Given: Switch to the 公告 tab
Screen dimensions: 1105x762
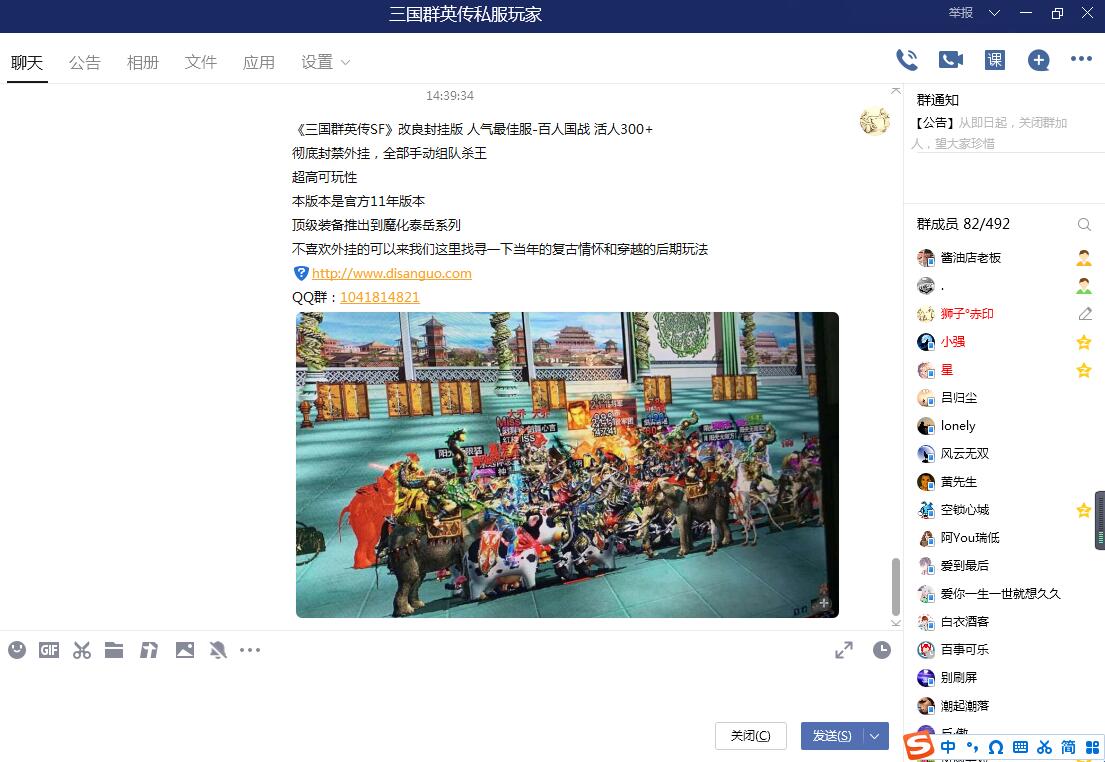Looking at the screenshot, I should 85,62.
